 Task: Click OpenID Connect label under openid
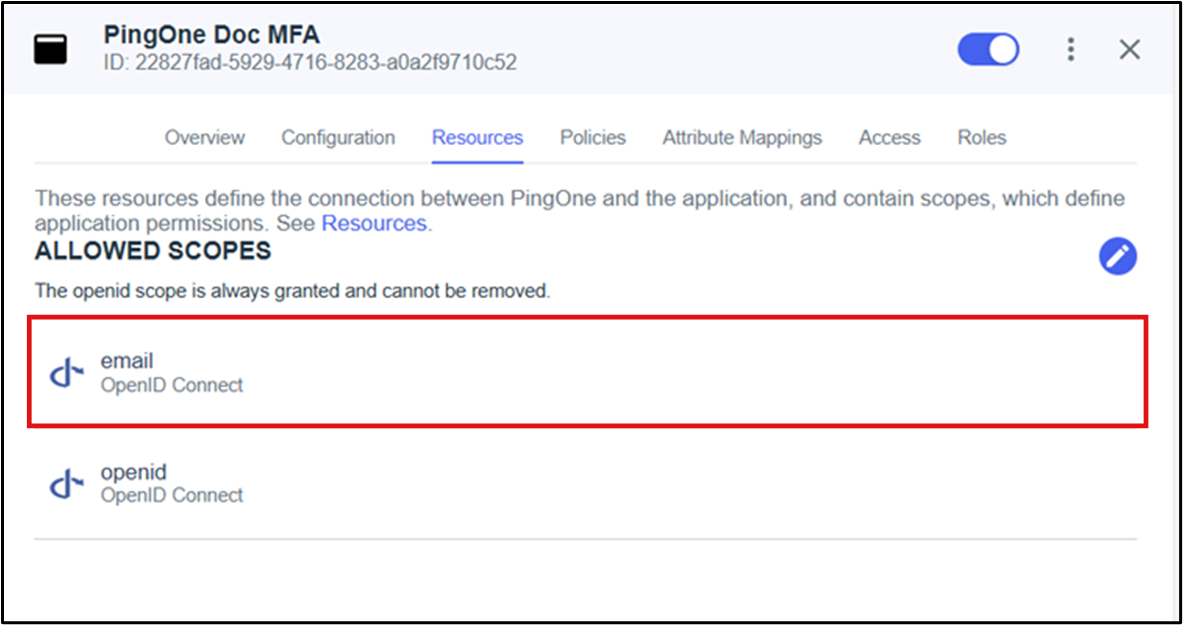(172, 495)
